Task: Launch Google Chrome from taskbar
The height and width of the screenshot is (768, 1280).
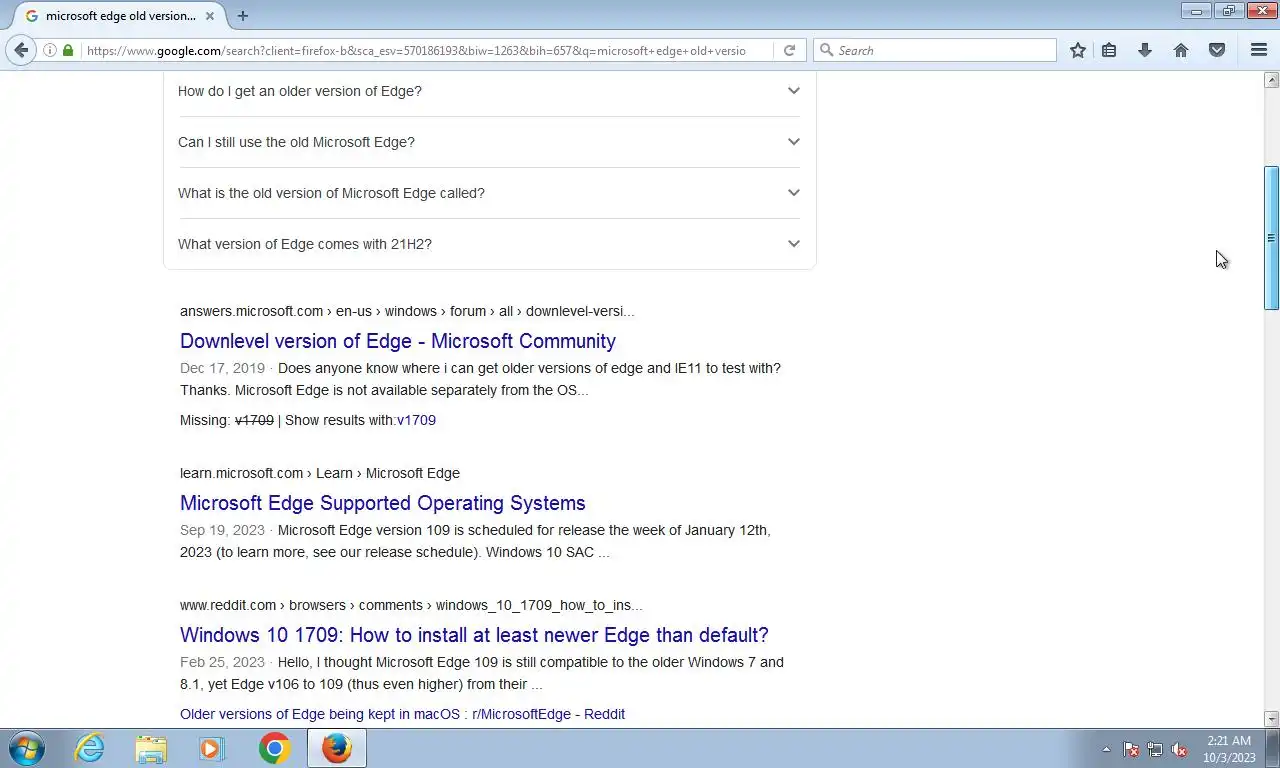Action: (x=274, y=748)
